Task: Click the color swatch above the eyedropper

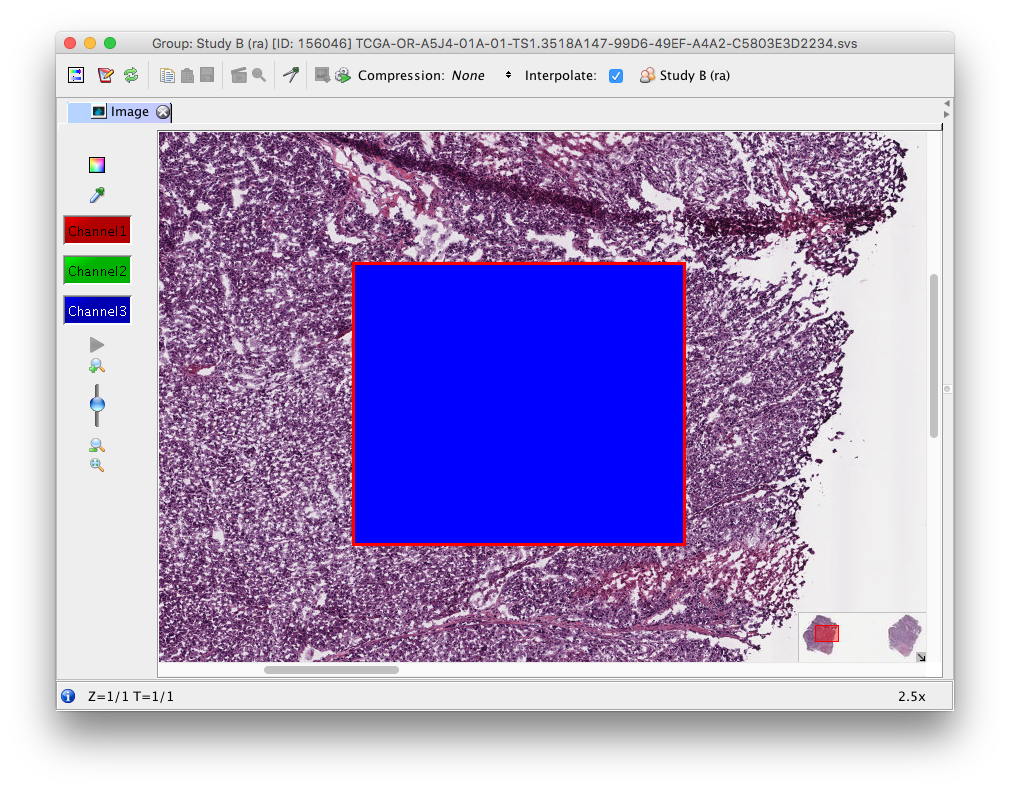Action: pos(96,164)
